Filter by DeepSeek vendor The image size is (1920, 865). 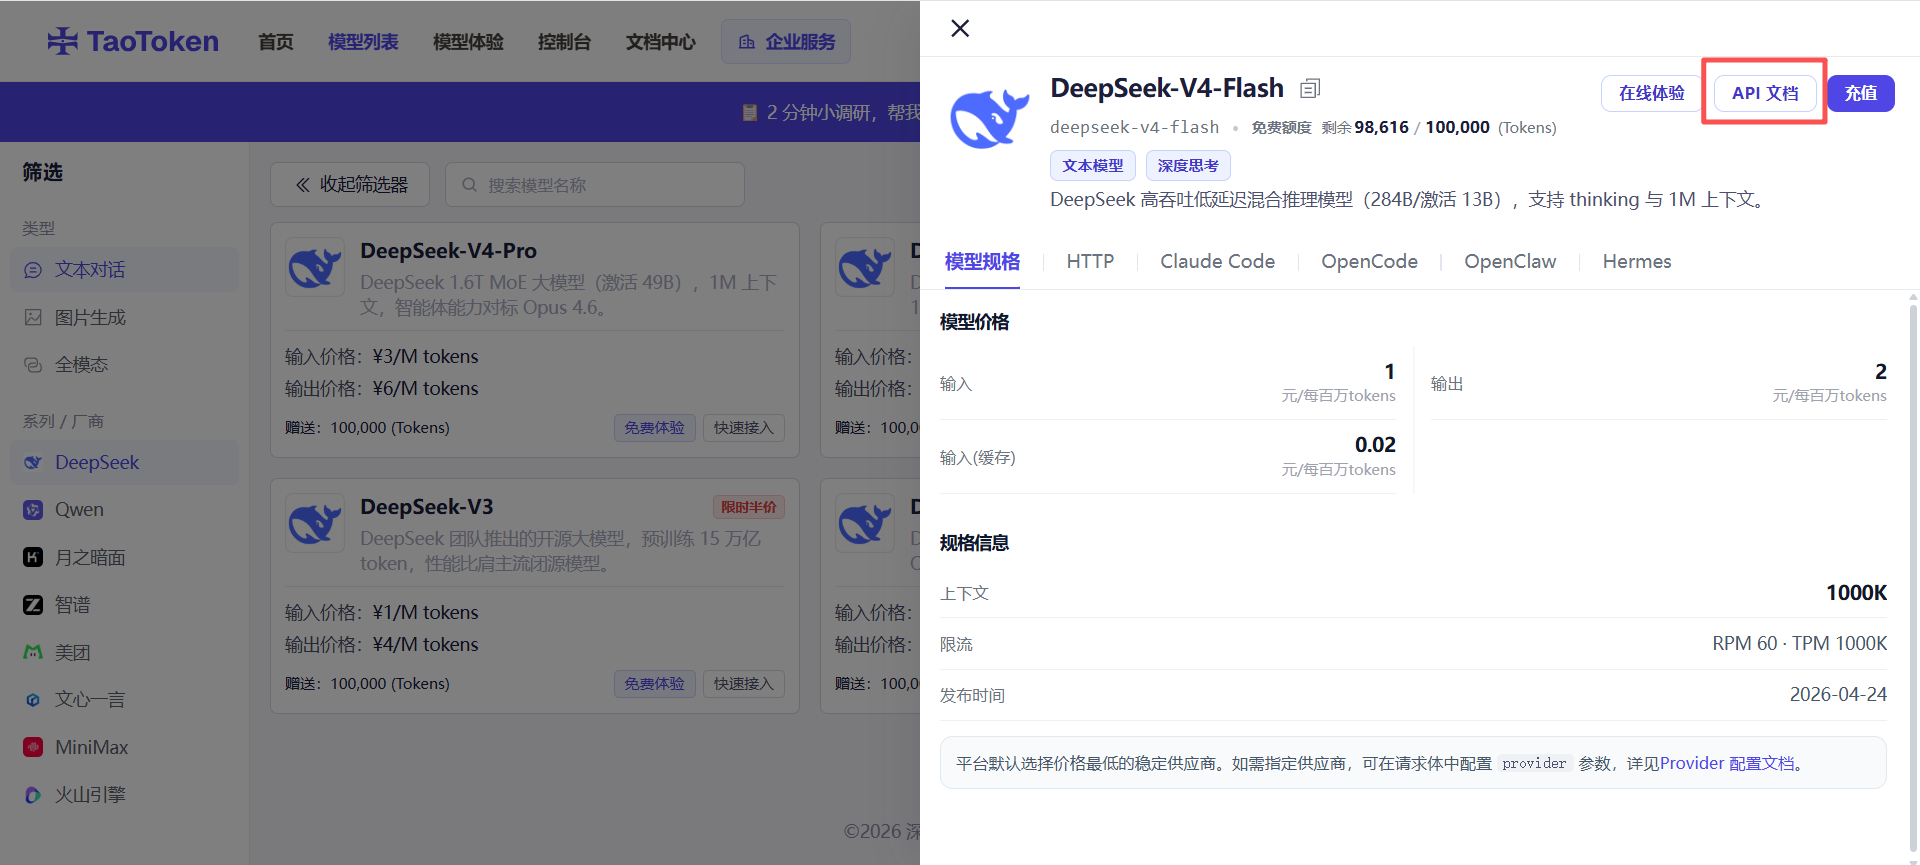click(125, 462)
